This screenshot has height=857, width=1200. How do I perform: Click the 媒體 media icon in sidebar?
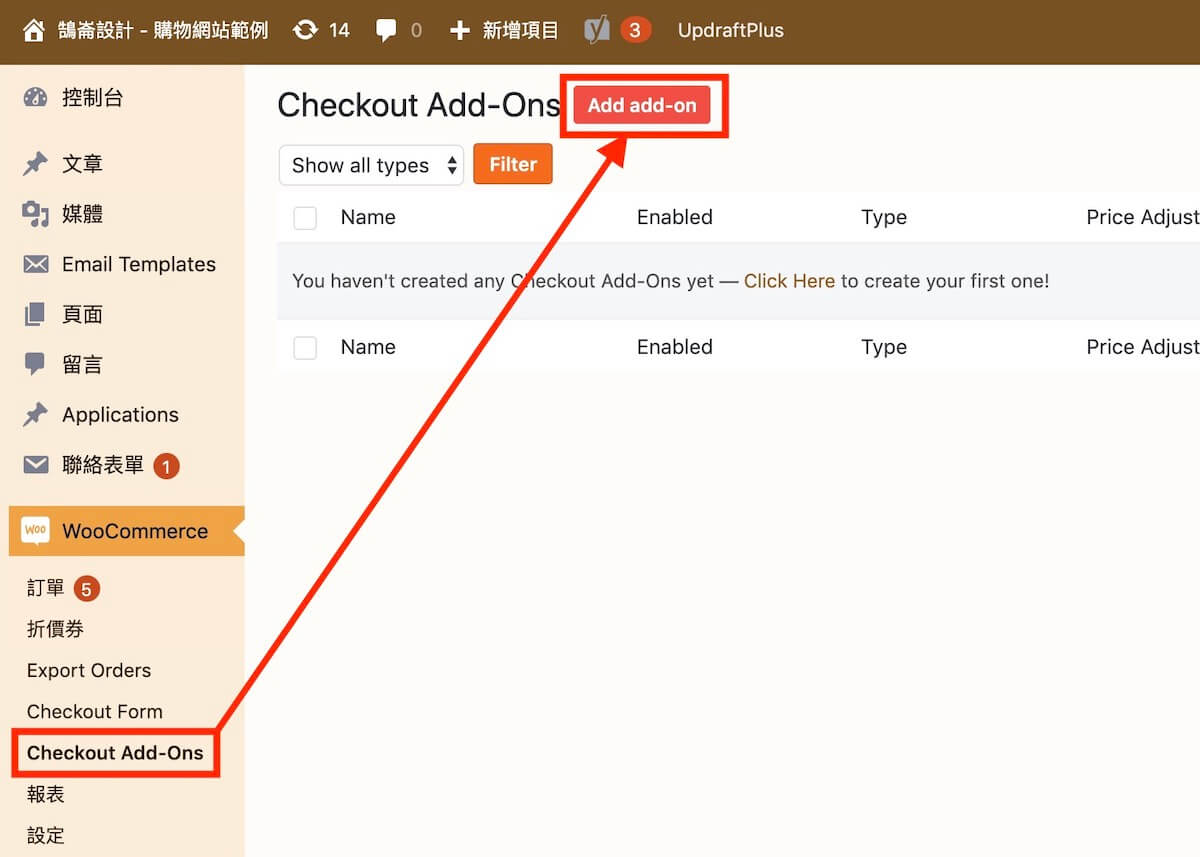point(35,214)
